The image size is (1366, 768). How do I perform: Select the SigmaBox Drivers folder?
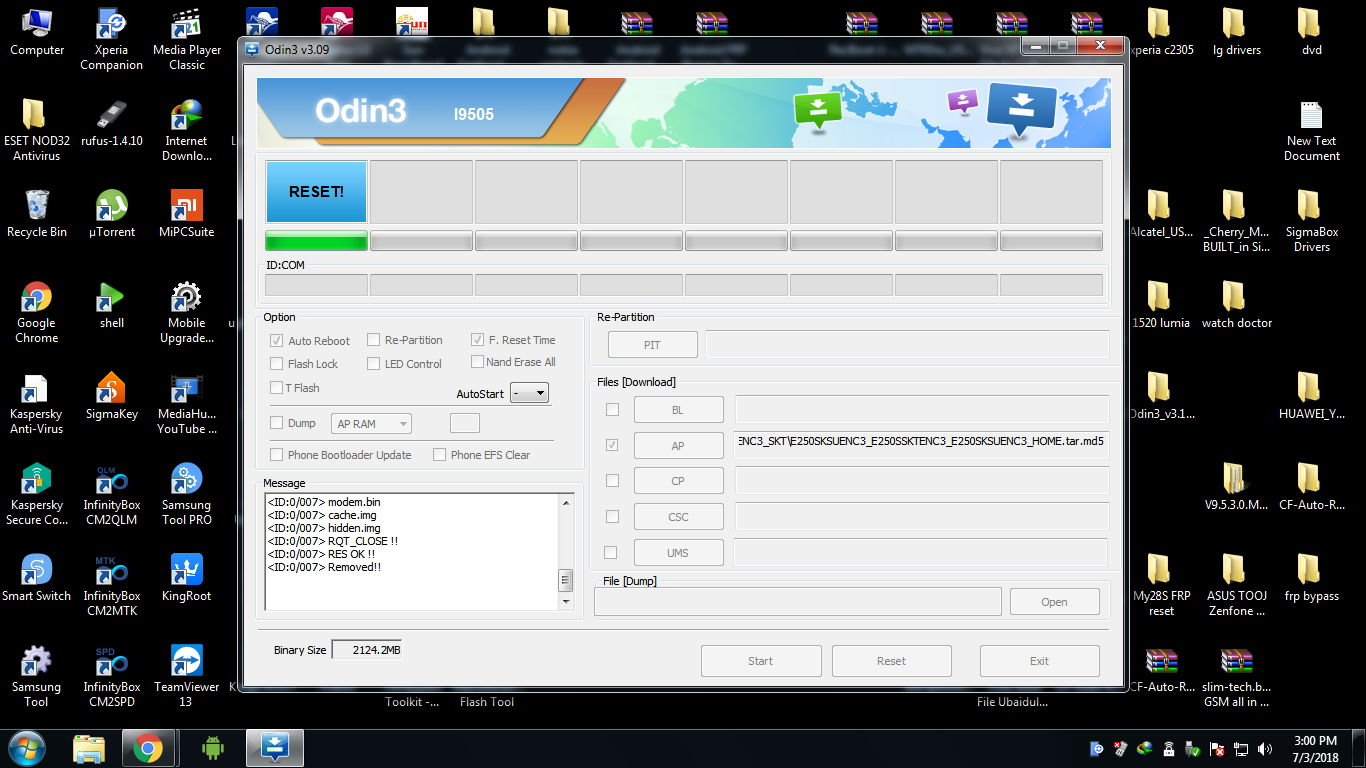[x=1311, y=221]
